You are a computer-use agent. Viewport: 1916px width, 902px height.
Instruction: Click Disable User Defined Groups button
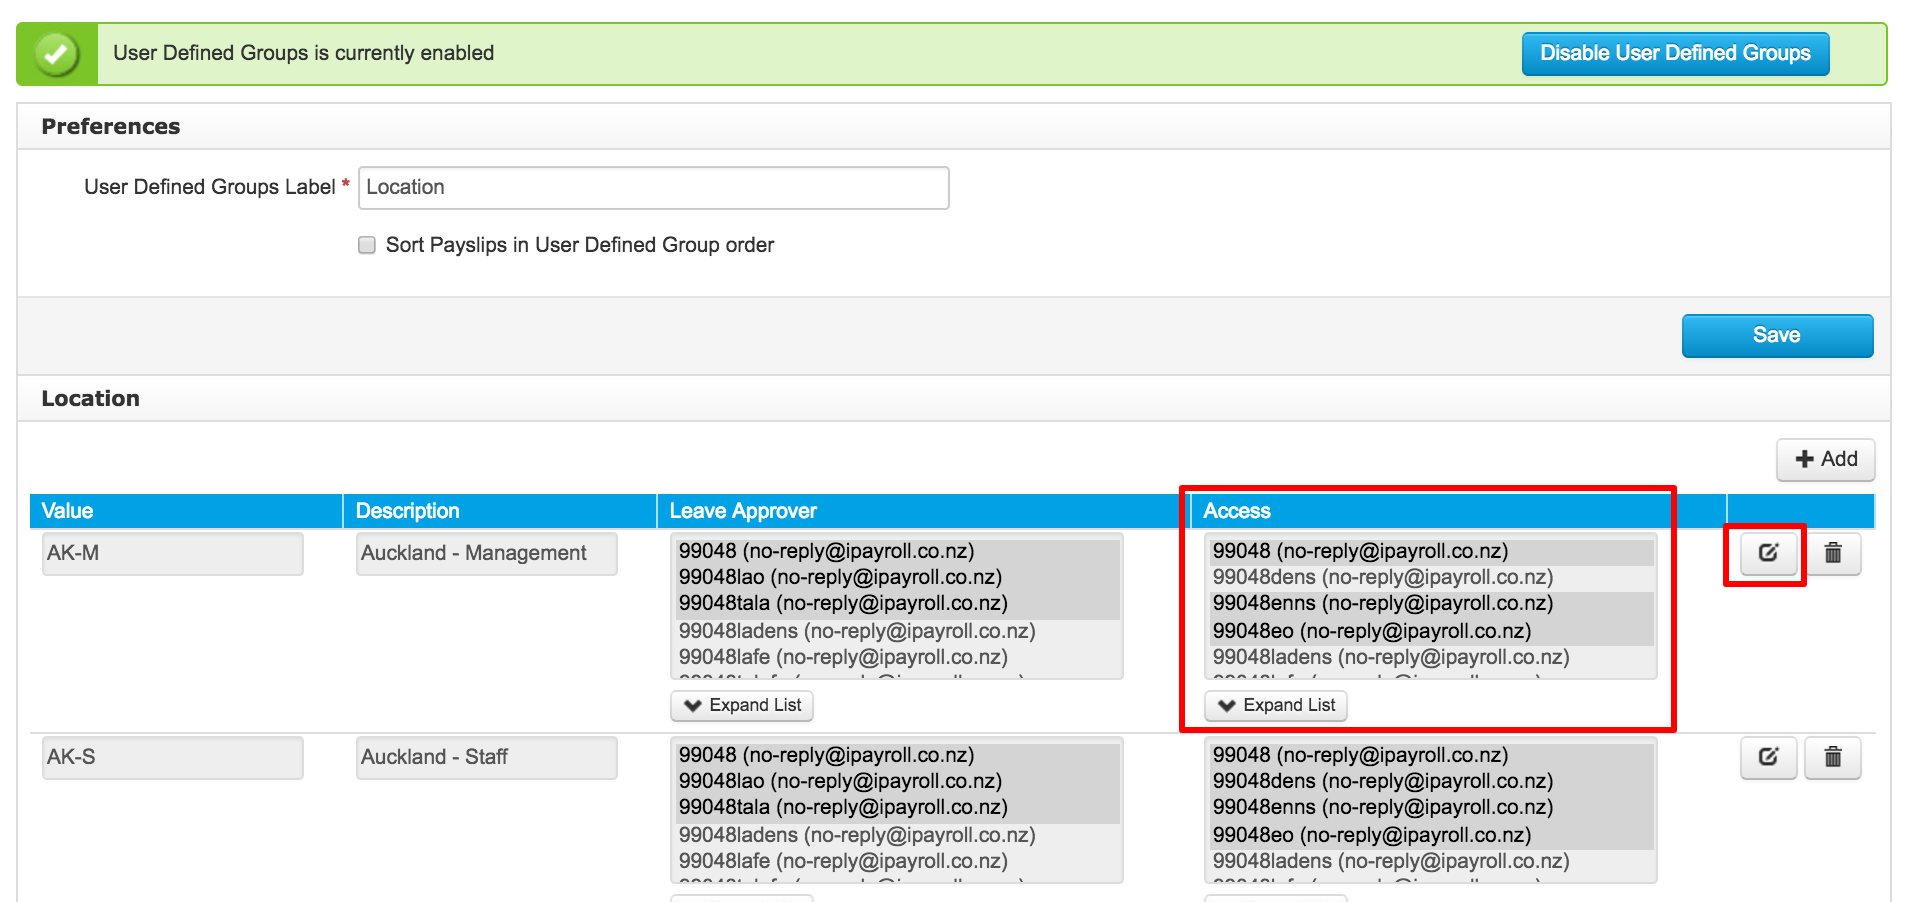click(1675, 54)
